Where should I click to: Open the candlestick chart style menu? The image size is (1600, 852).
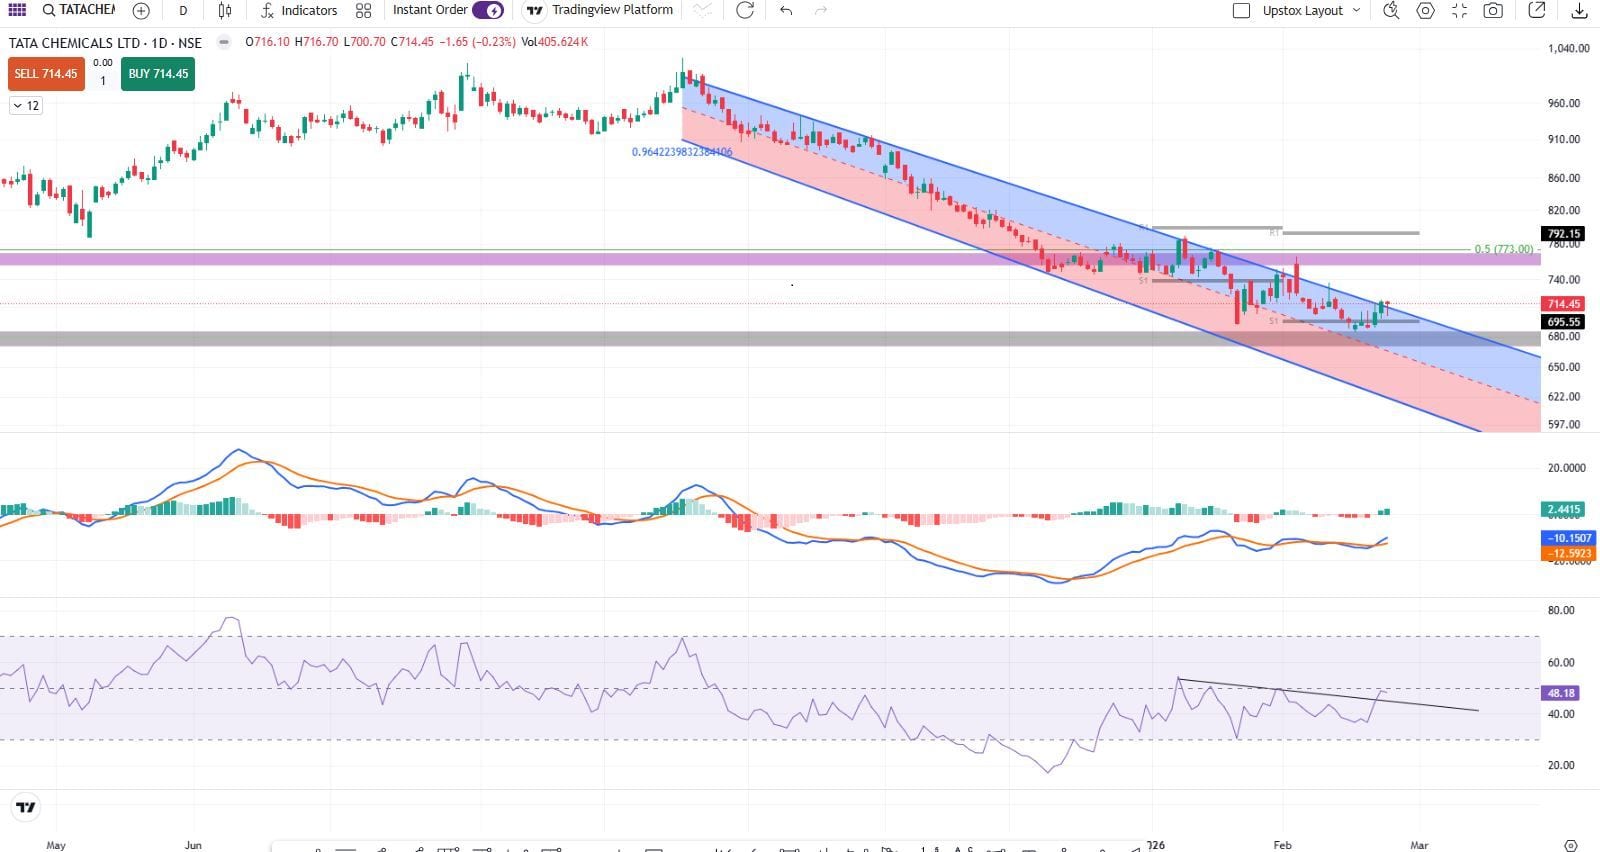(225, 10)
